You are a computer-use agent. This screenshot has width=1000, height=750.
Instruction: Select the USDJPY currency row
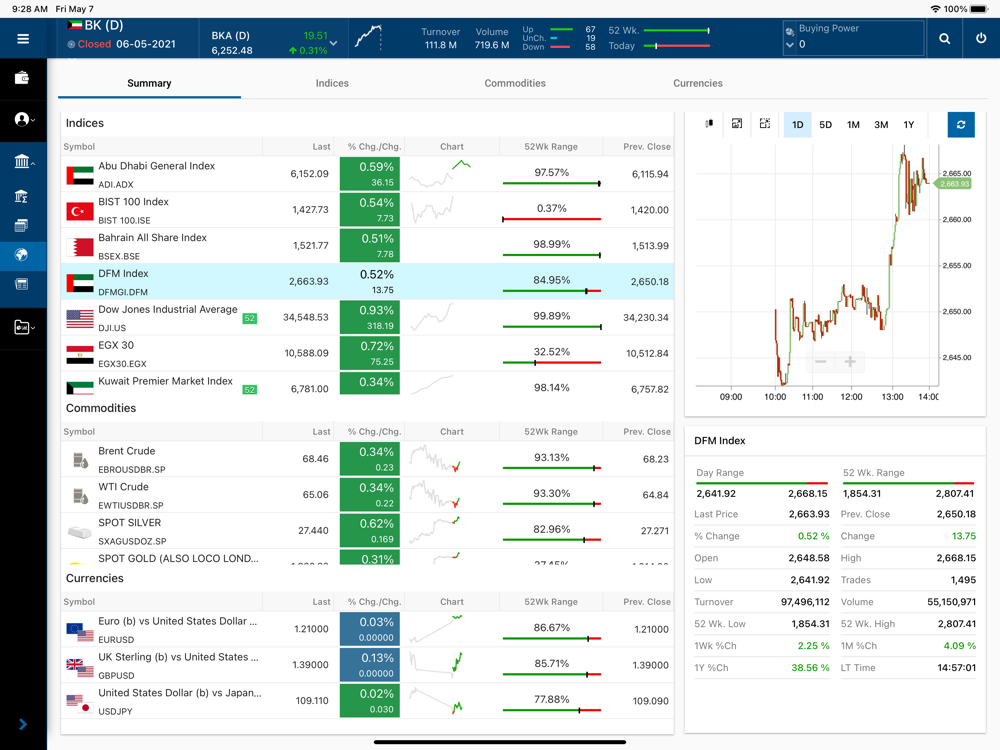[367, 701]
